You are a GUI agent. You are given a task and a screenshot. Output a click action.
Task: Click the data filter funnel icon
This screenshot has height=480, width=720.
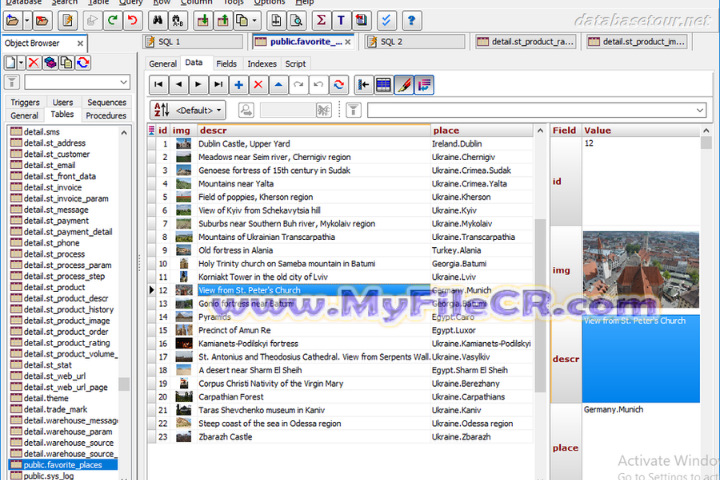(353, 110)
